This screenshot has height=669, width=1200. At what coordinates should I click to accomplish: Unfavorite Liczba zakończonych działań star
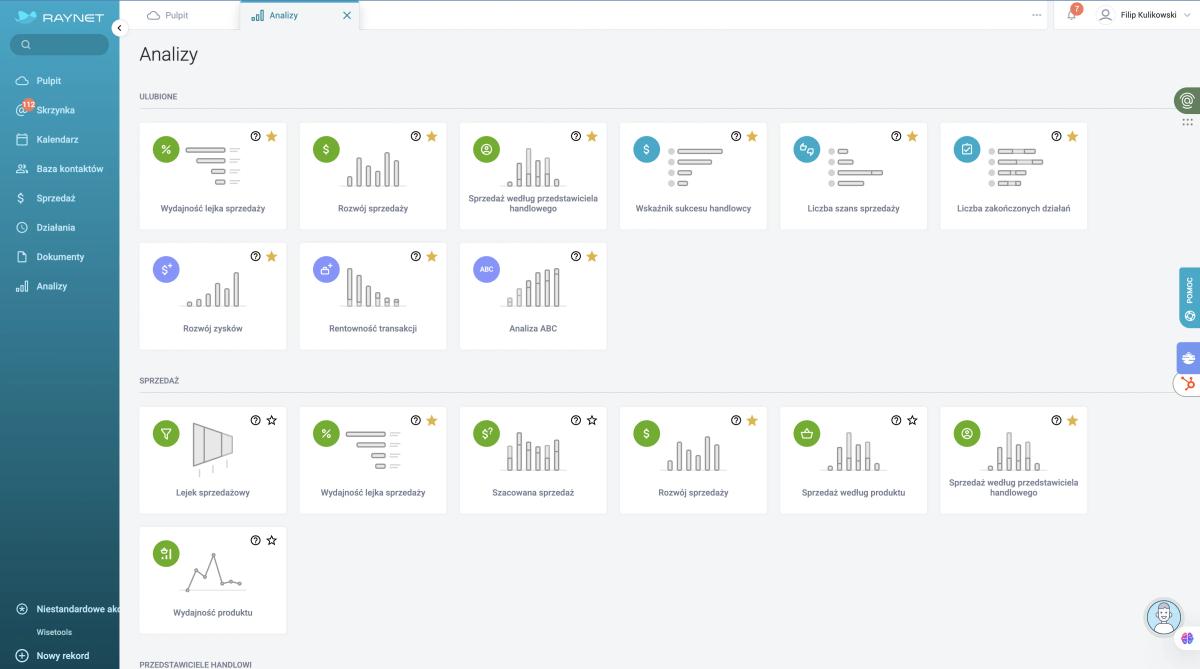coord(1072,136)
